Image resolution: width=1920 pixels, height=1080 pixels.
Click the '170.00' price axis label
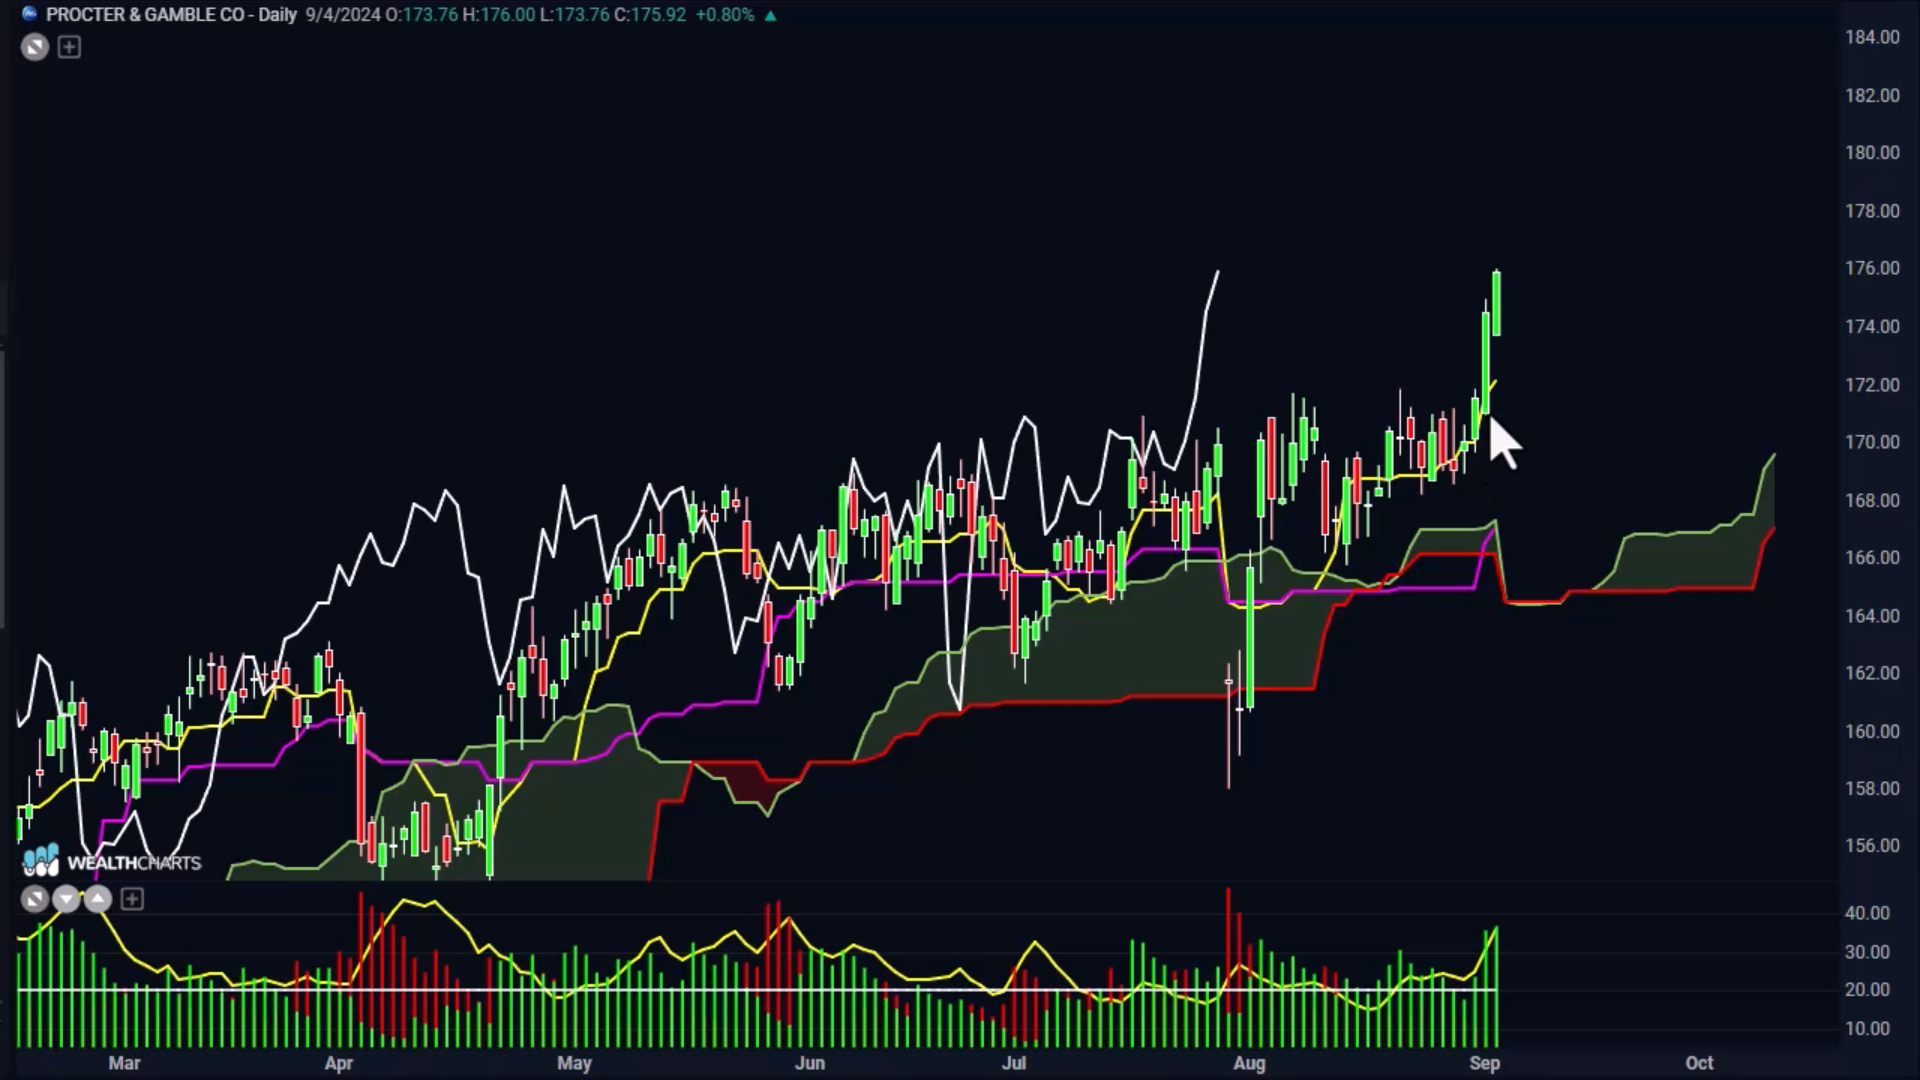coord(1872,441)
